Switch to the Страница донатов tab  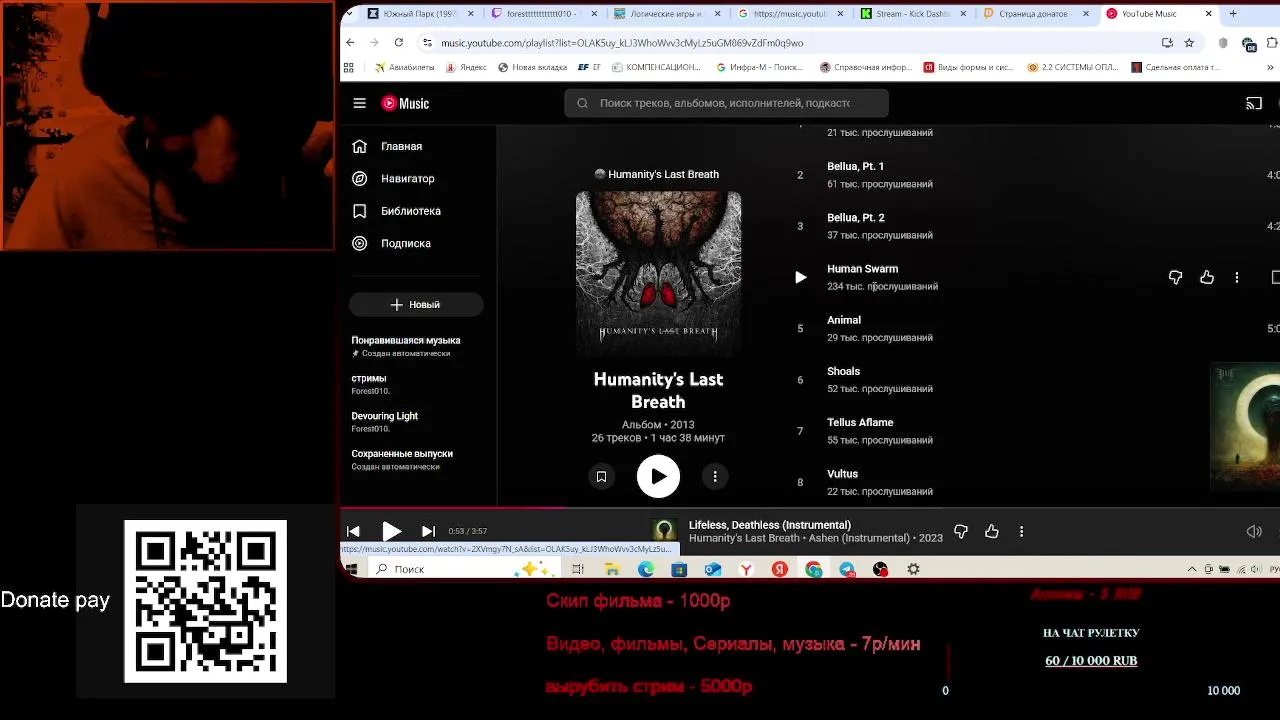click(1036, 14)
